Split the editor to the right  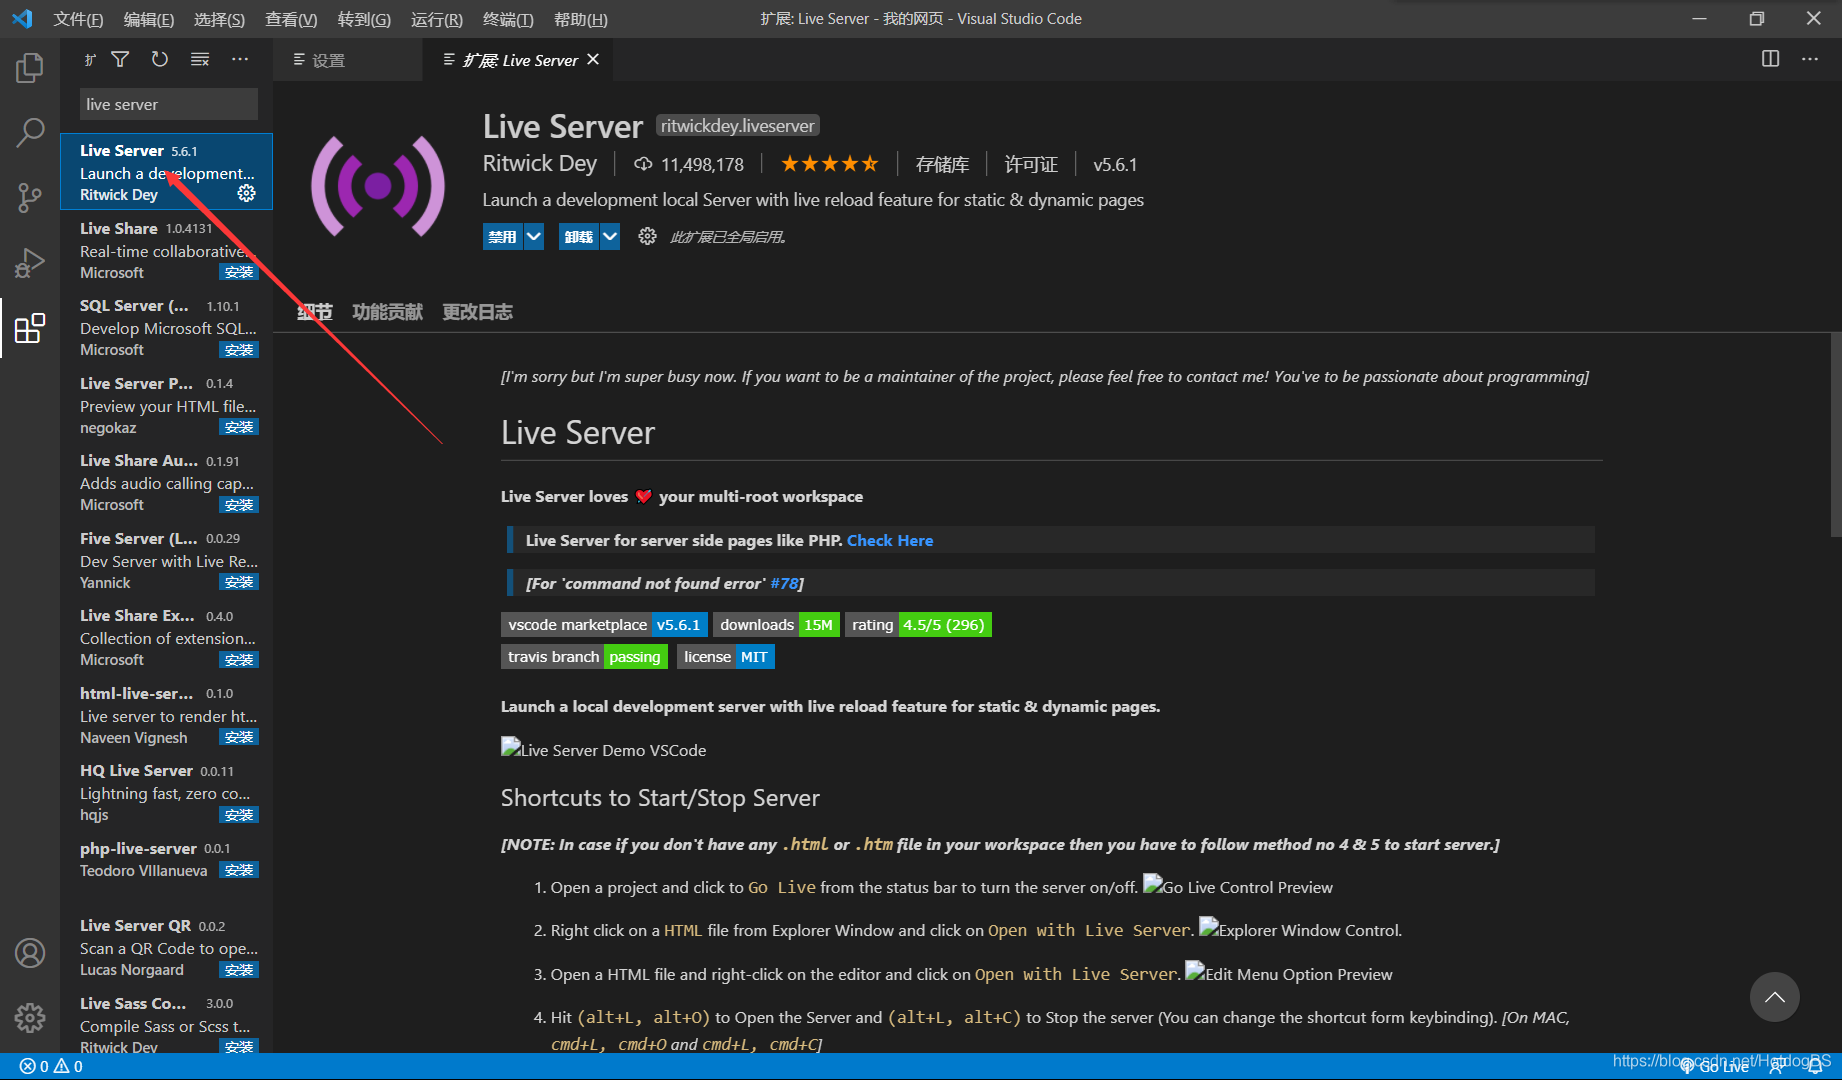pyautogui.click(x=1770, y=59)
